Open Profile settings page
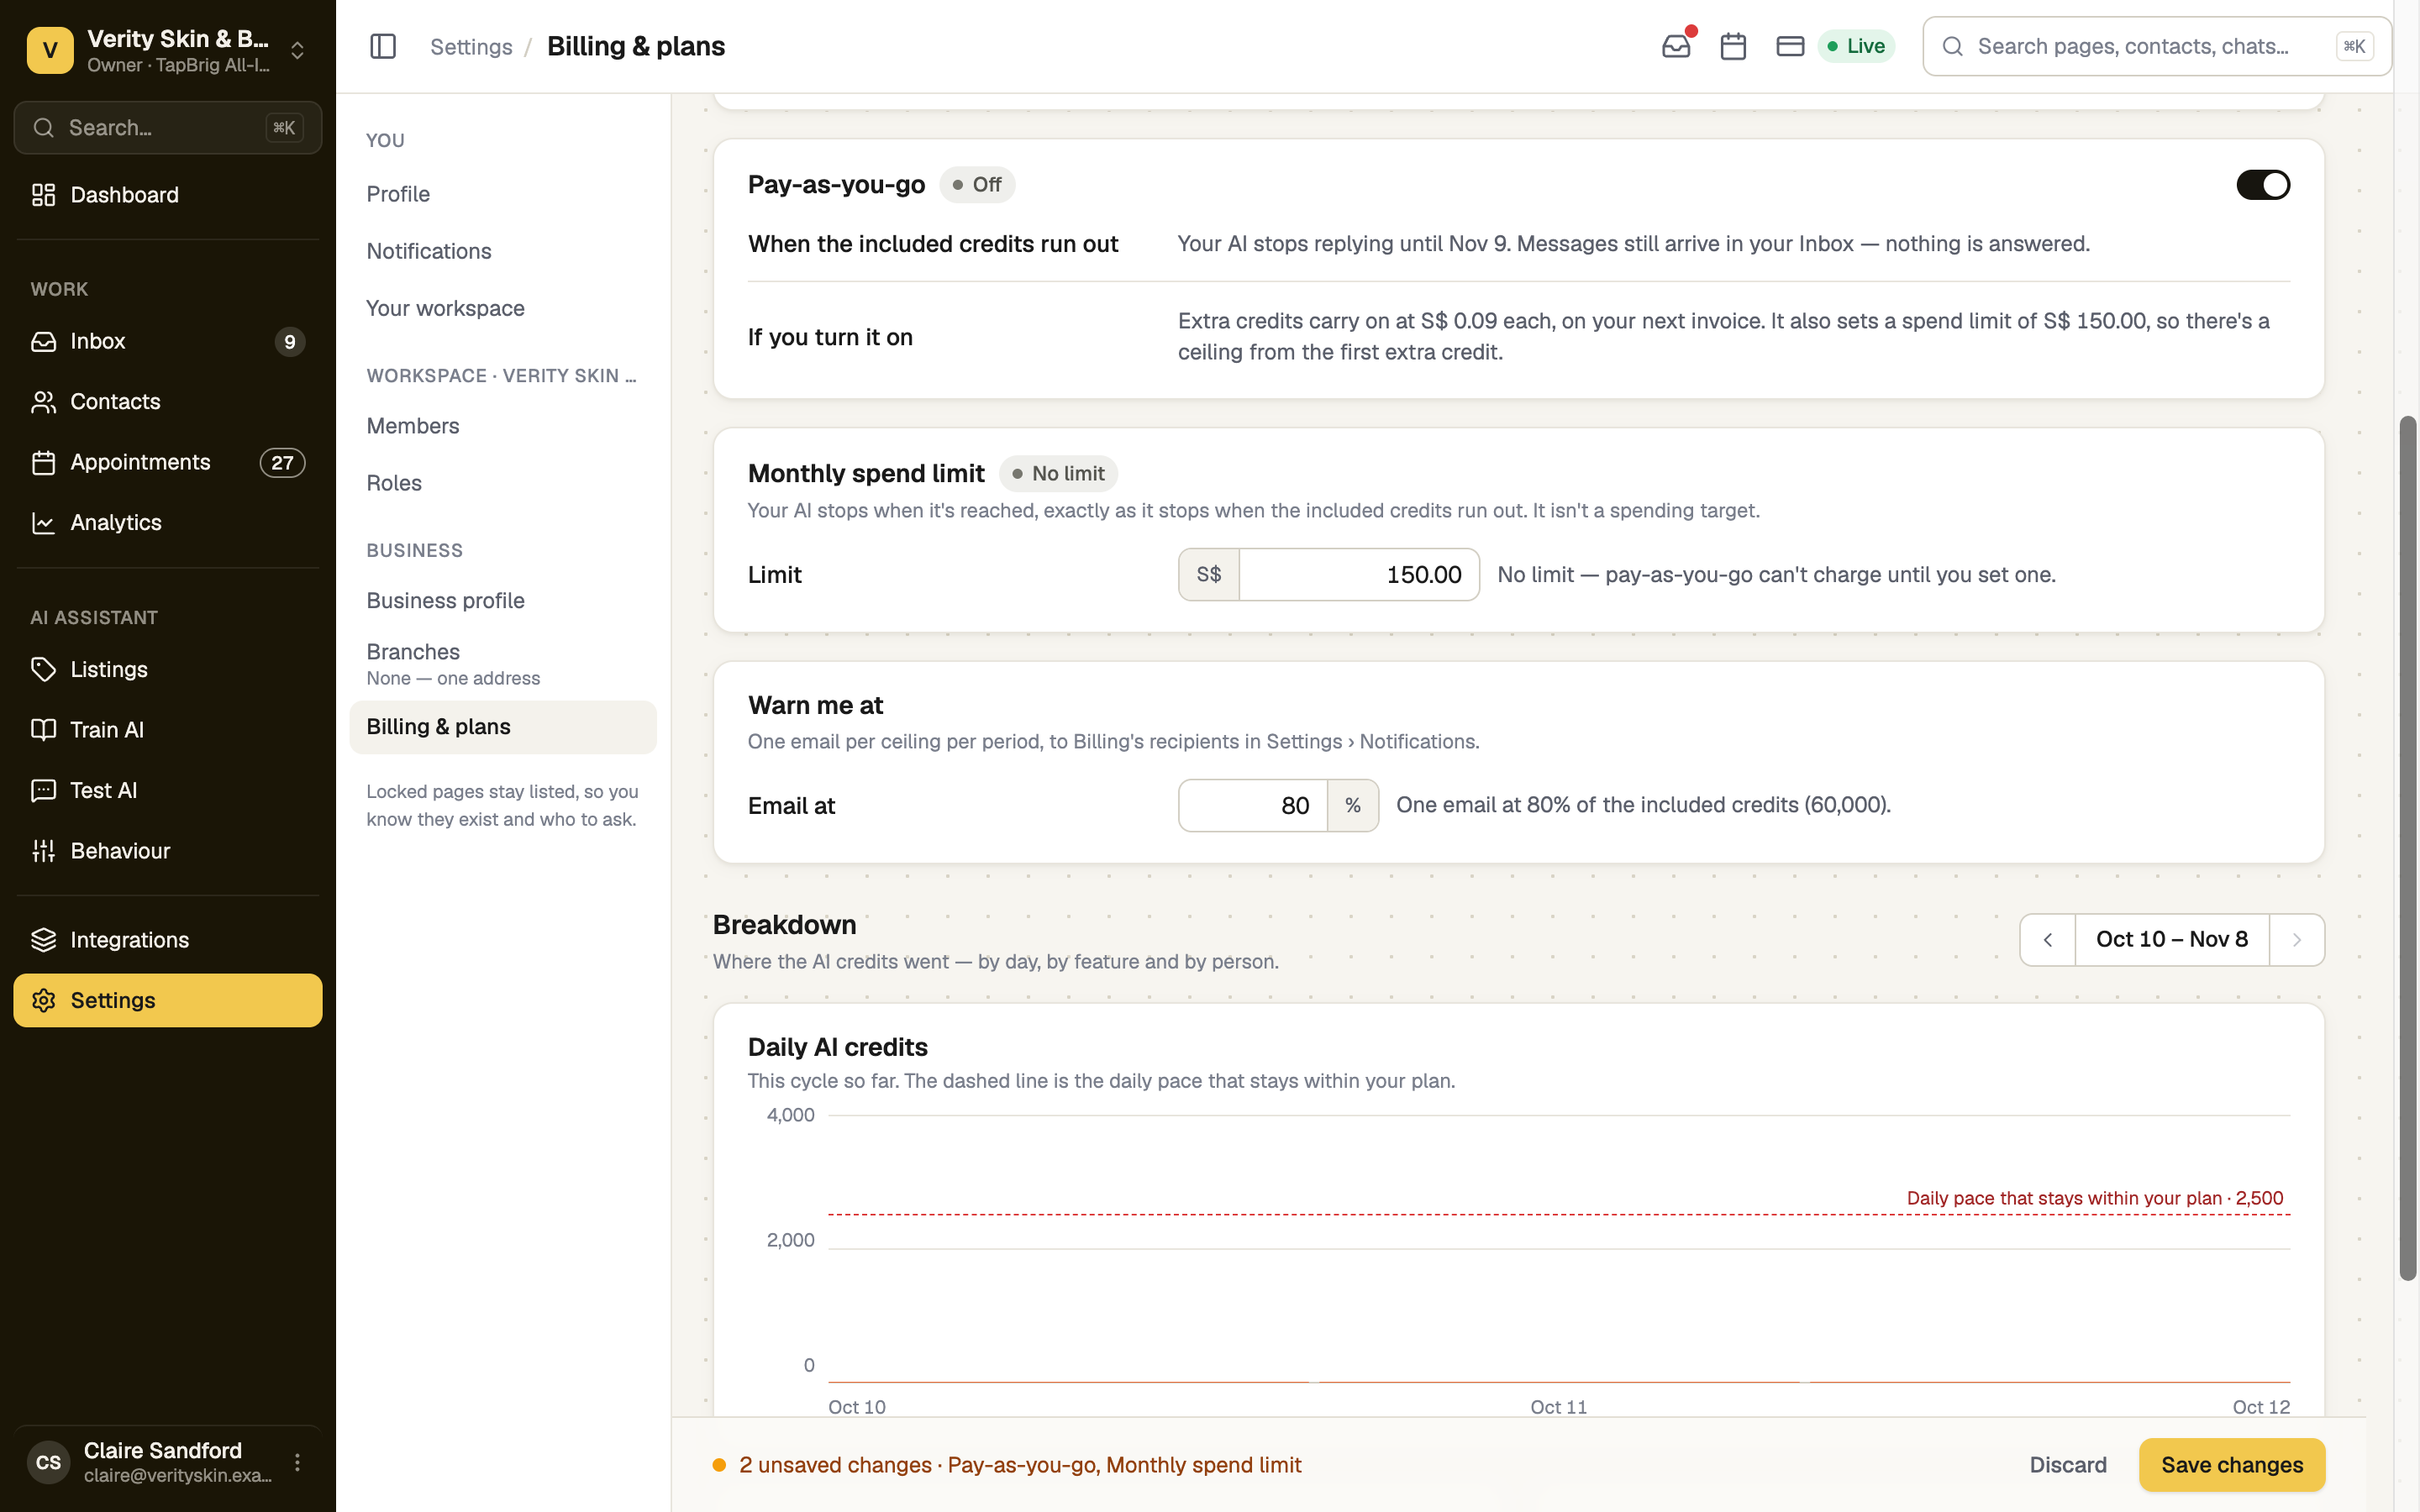2420x1512 pixels. click(x=503, y=194)
